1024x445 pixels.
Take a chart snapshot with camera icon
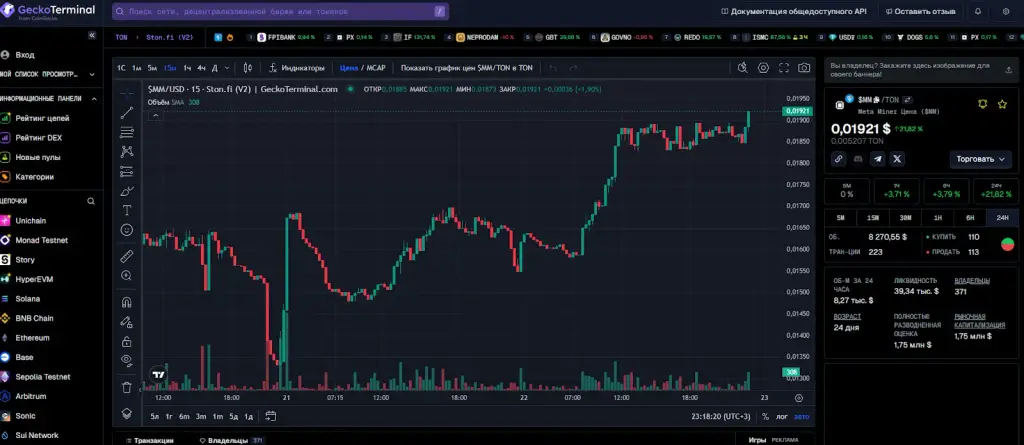804,67
